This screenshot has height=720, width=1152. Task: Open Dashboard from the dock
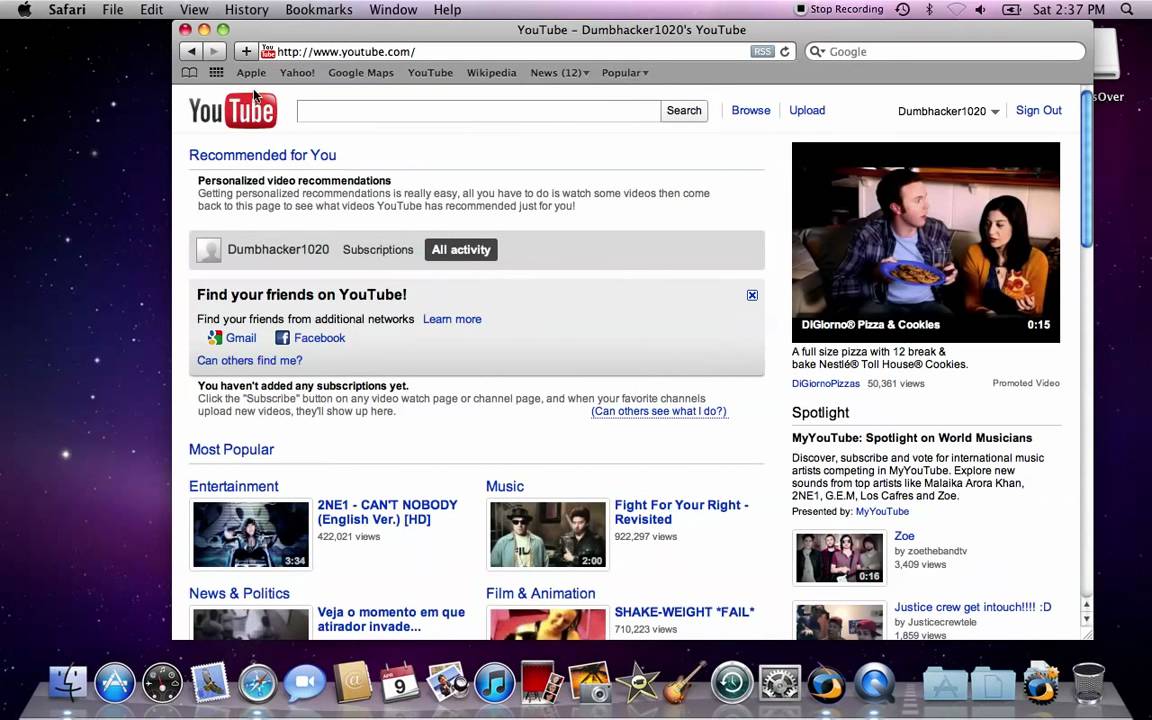point(162,683)
